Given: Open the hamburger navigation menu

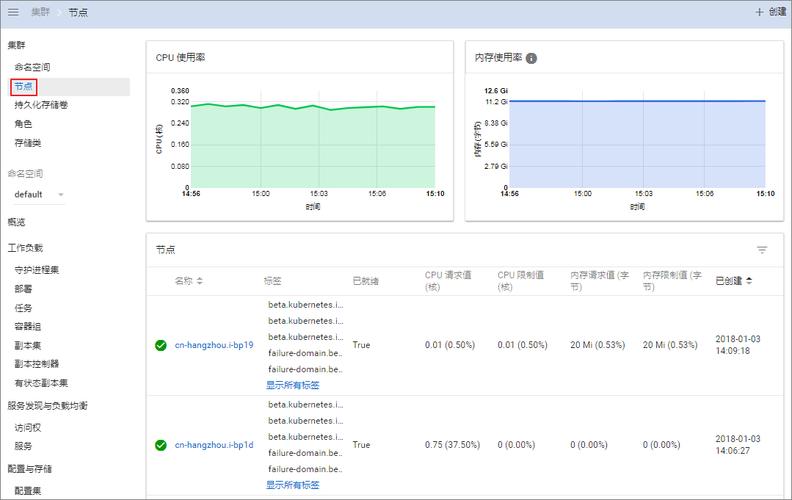Looking at the screenshot, I should (13, 12).
